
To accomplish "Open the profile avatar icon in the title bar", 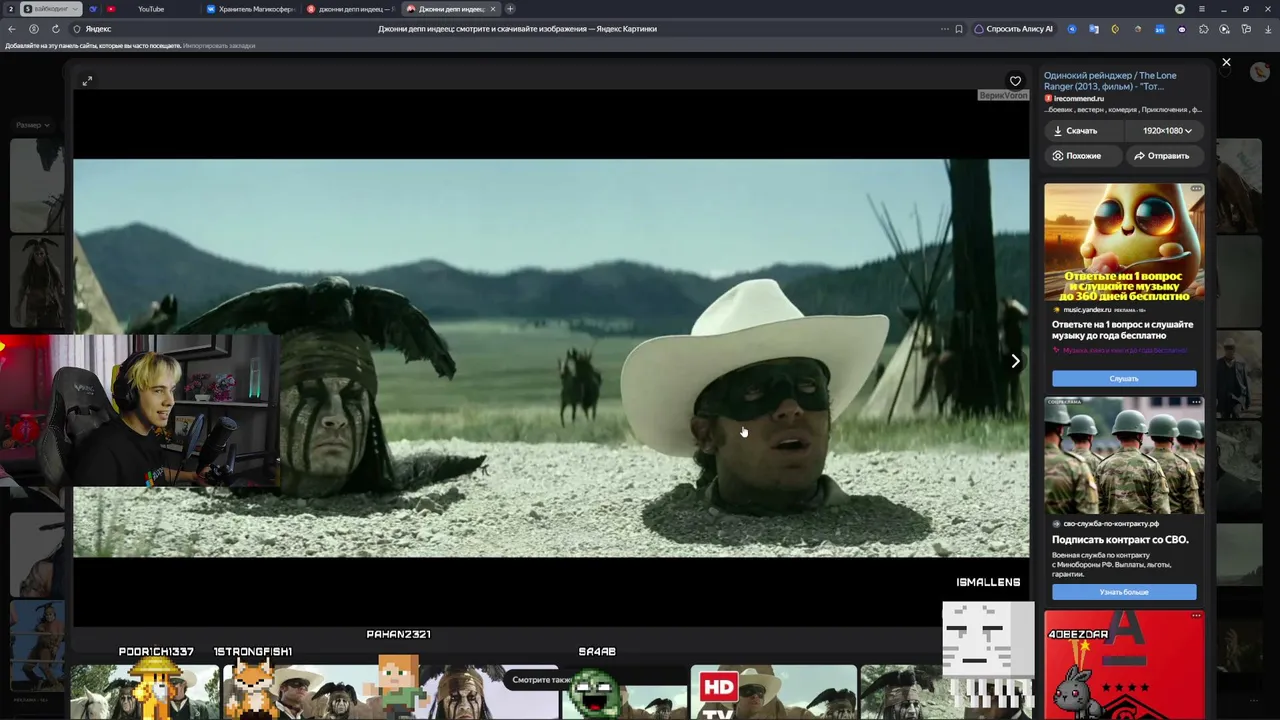I will coord(1180,9).
